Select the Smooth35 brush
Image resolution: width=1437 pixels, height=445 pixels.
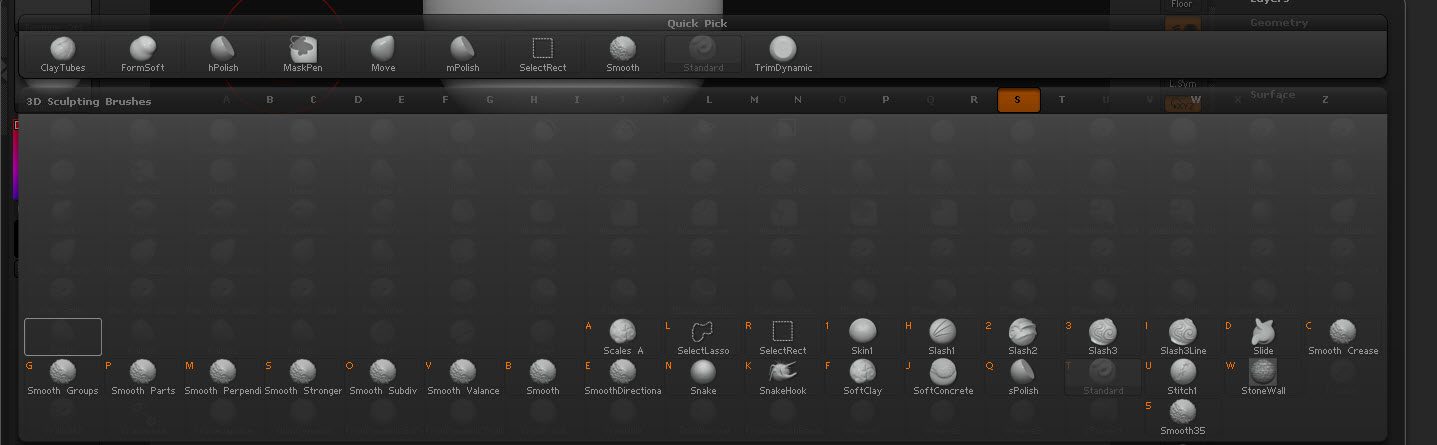point(1183,418)
